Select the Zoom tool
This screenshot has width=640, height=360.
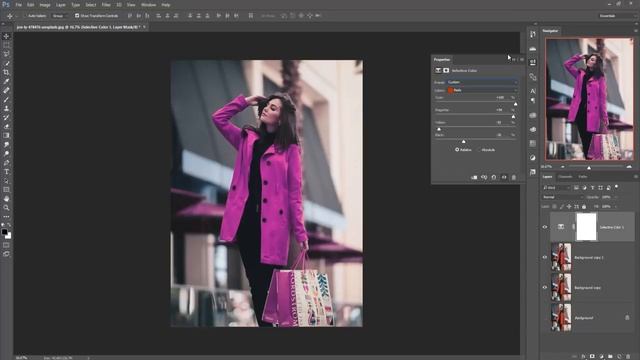coord(6,208)
